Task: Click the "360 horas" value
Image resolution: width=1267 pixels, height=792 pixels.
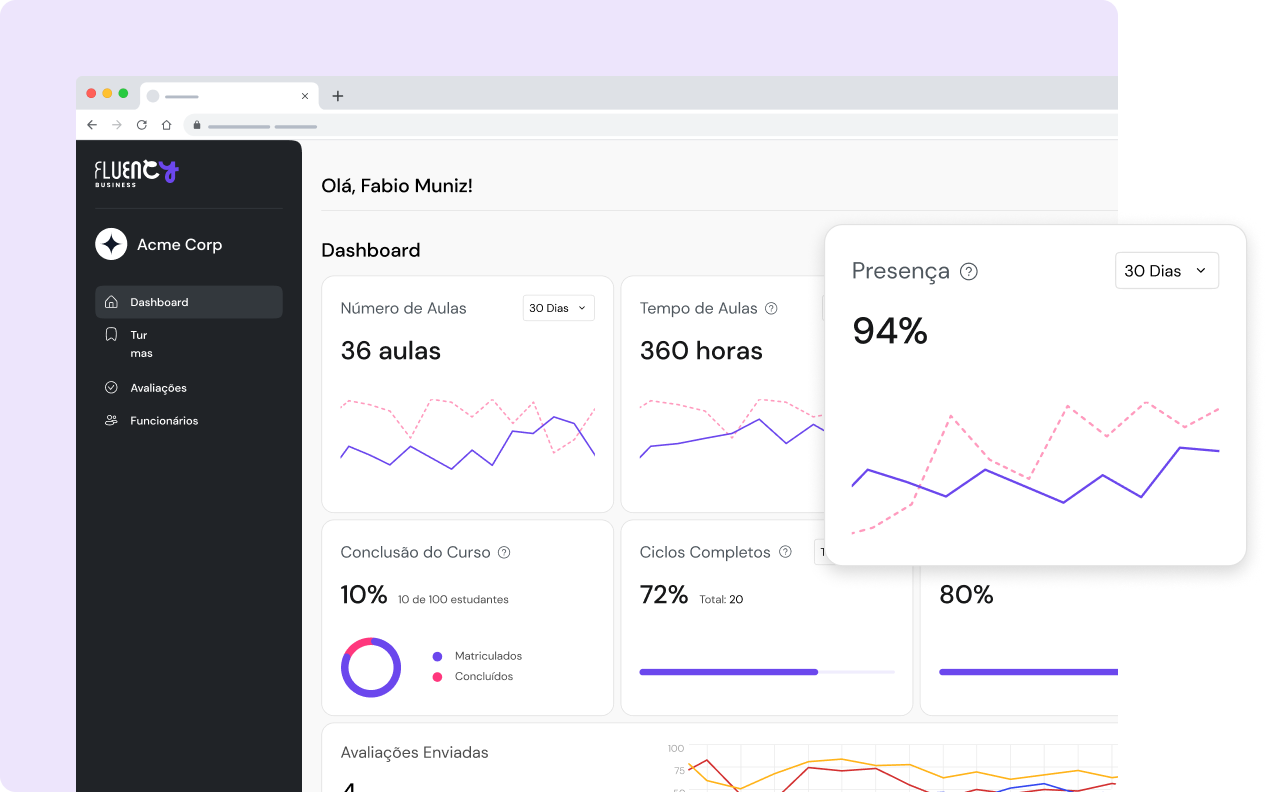Action: click(701, 351)
